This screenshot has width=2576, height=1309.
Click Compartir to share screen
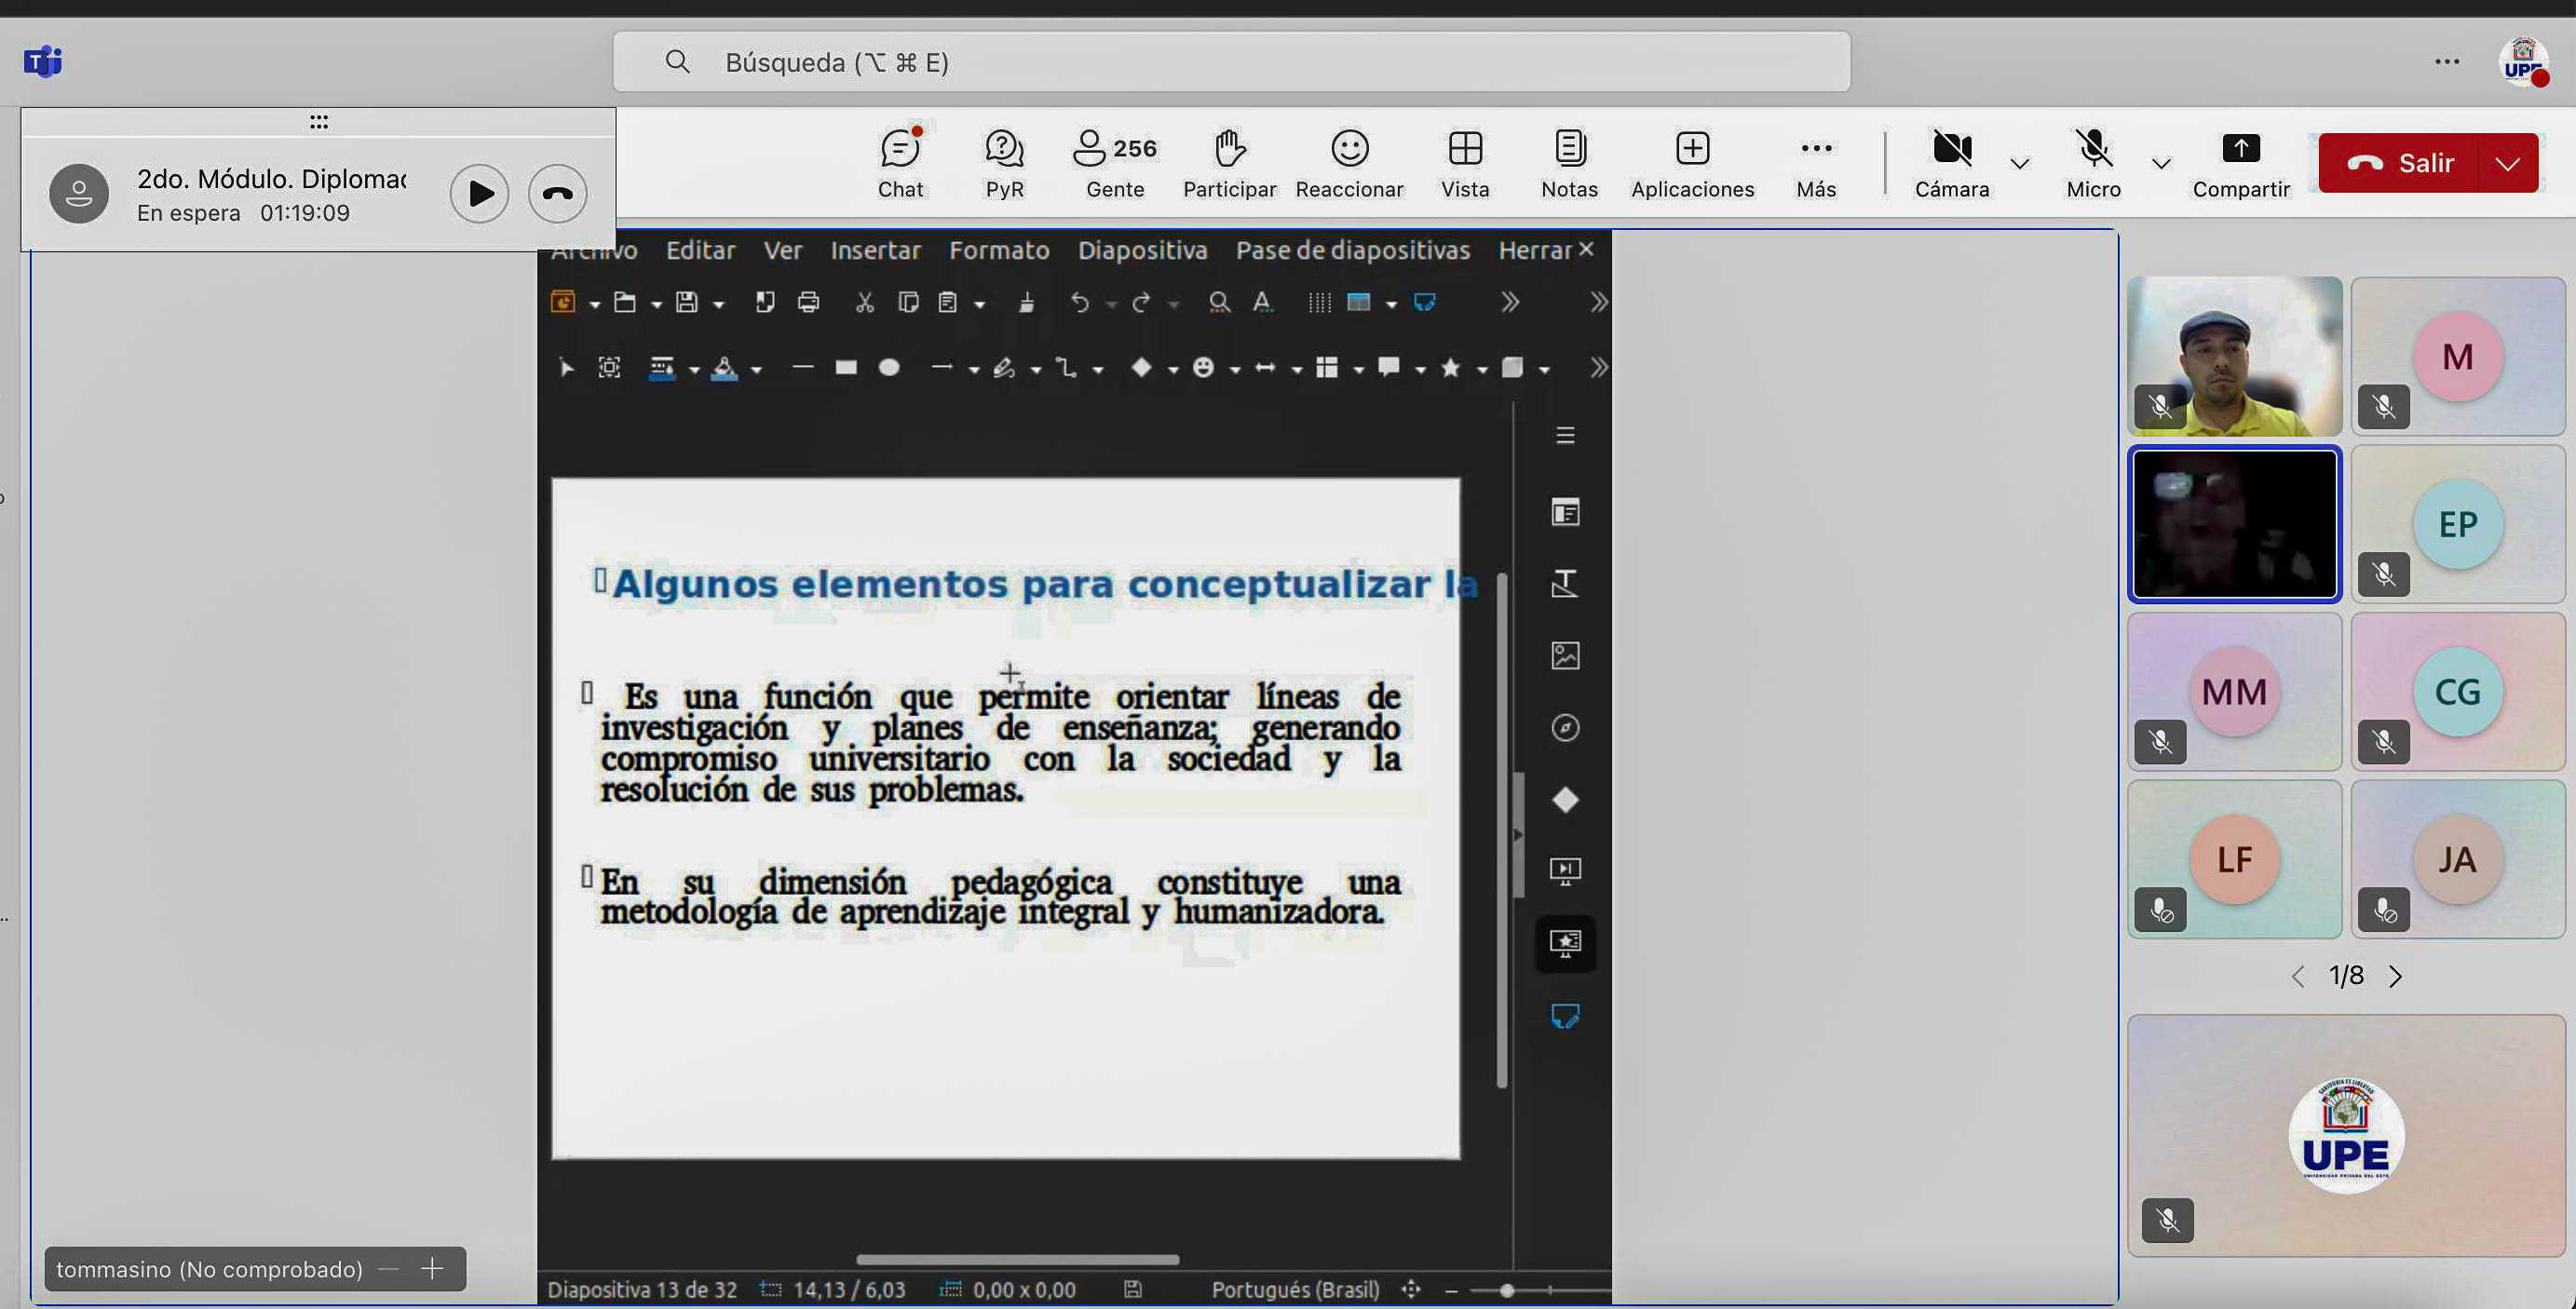click(2240, 164)
